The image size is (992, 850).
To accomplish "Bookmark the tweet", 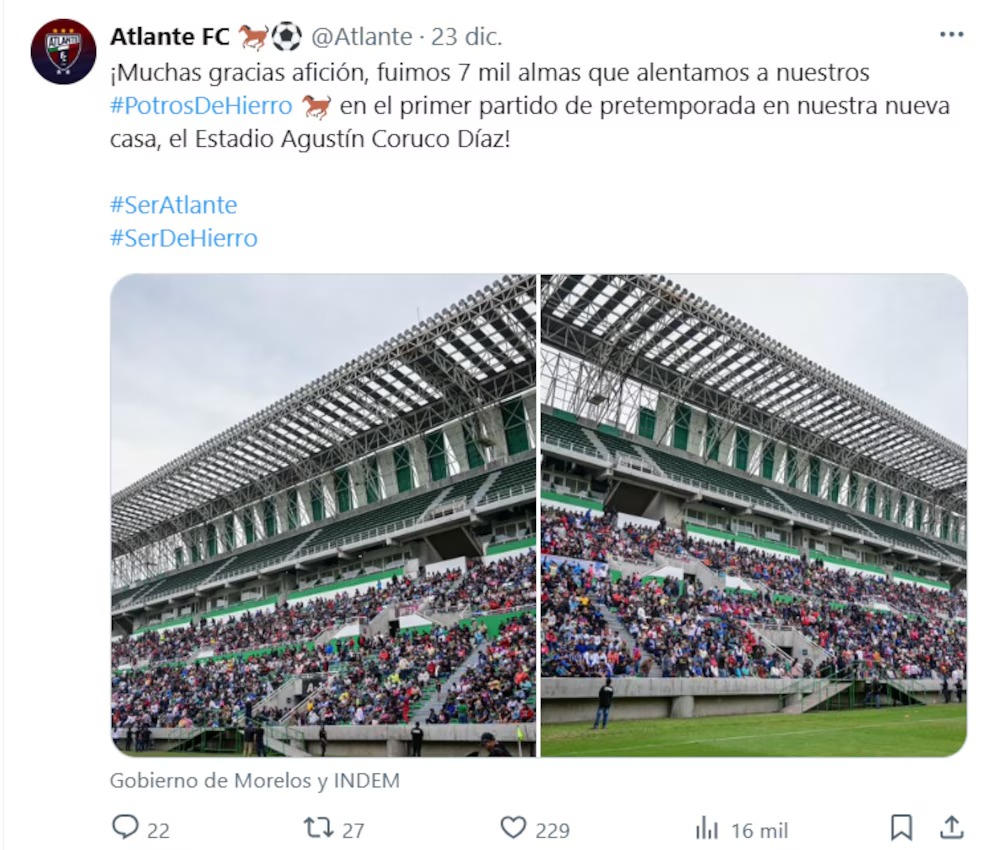I will point(901,827).
